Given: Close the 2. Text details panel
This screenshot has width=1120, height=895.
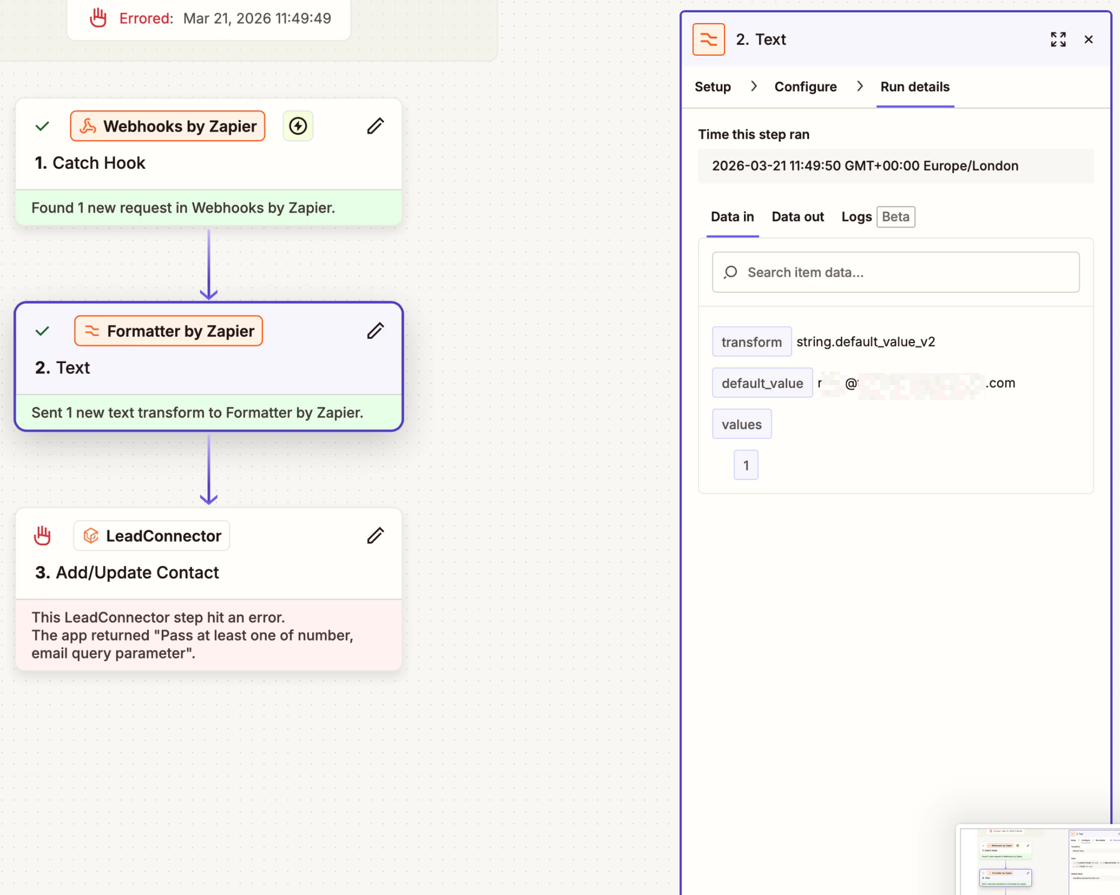Looking at the screenshot, I should click(1089, 40).
